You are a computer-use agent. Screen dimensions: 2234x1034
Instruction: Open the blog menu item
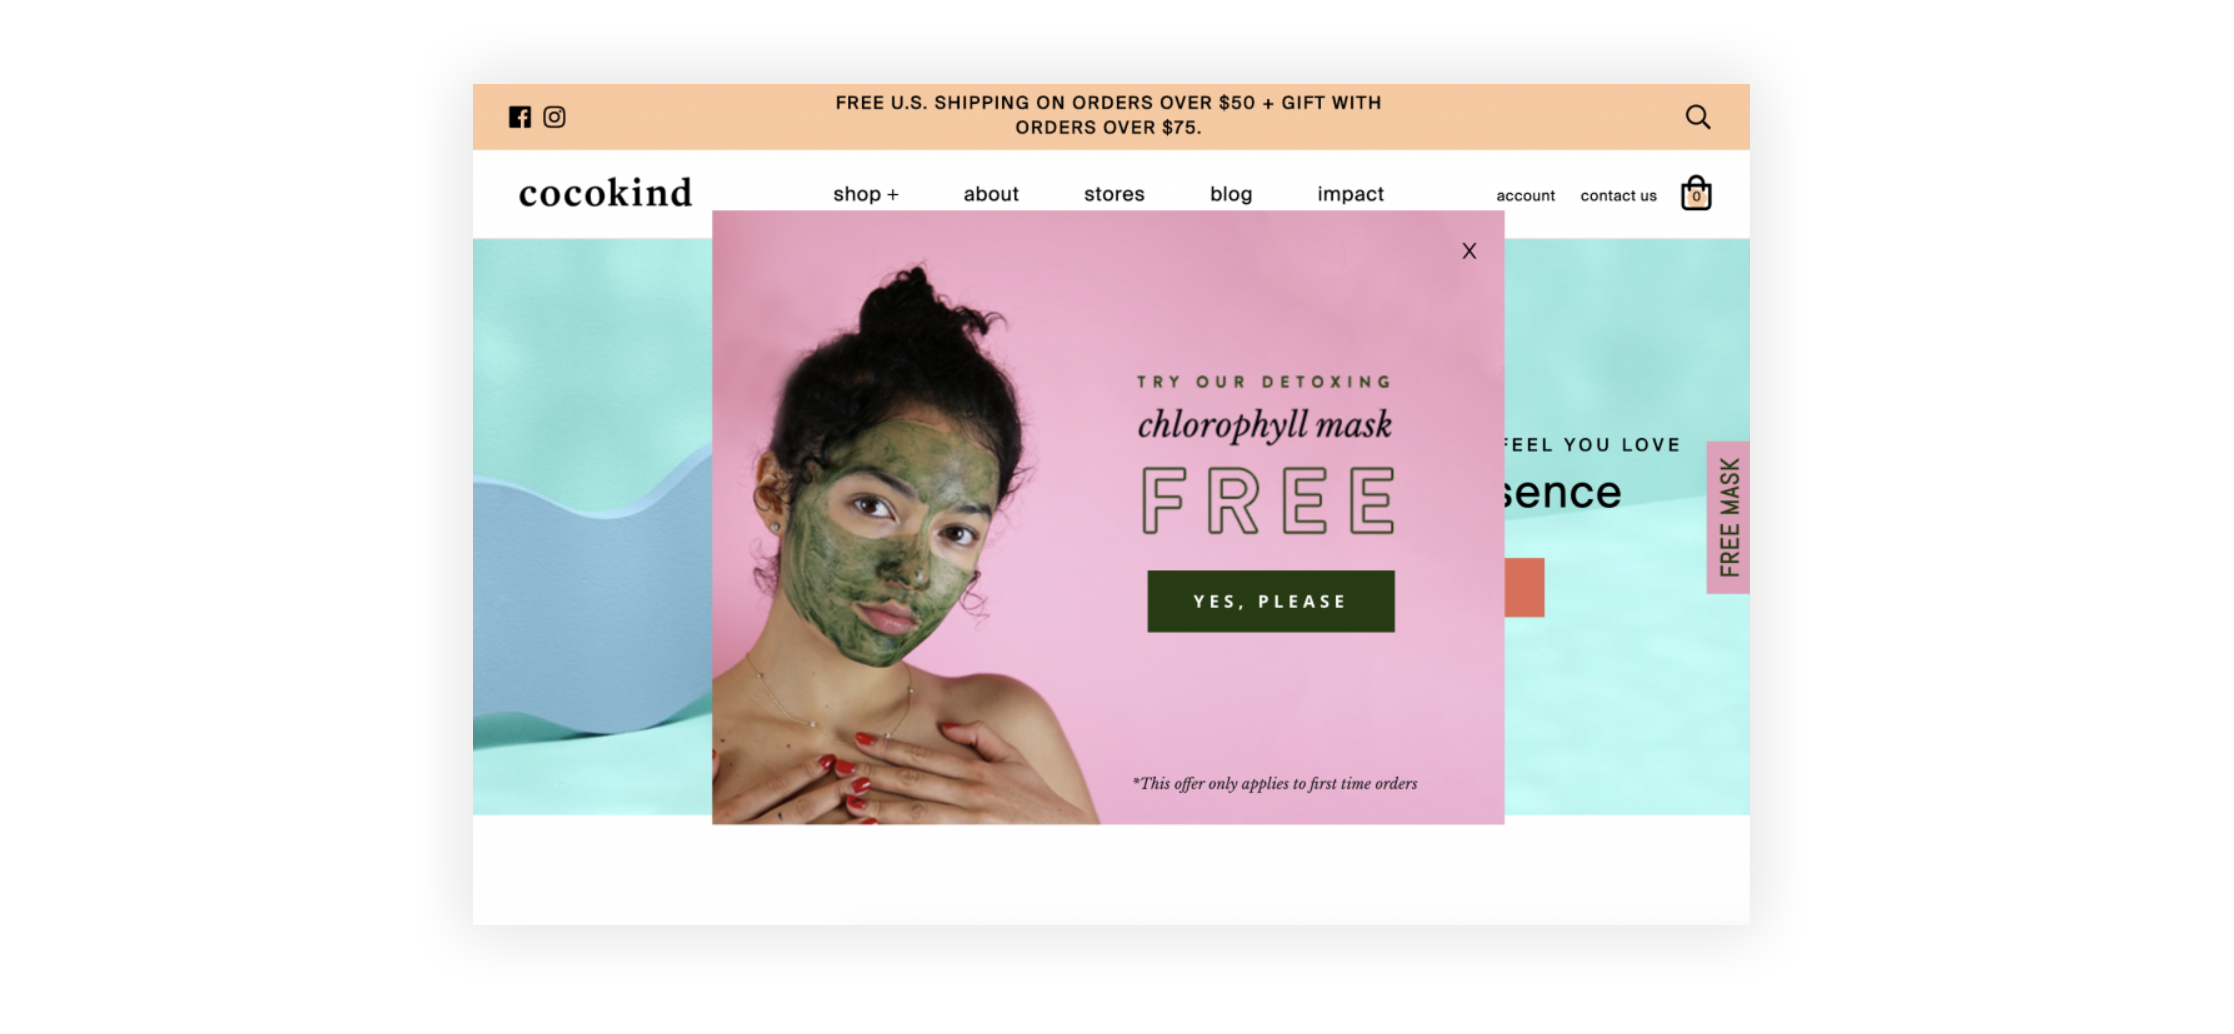[1231, 194]
